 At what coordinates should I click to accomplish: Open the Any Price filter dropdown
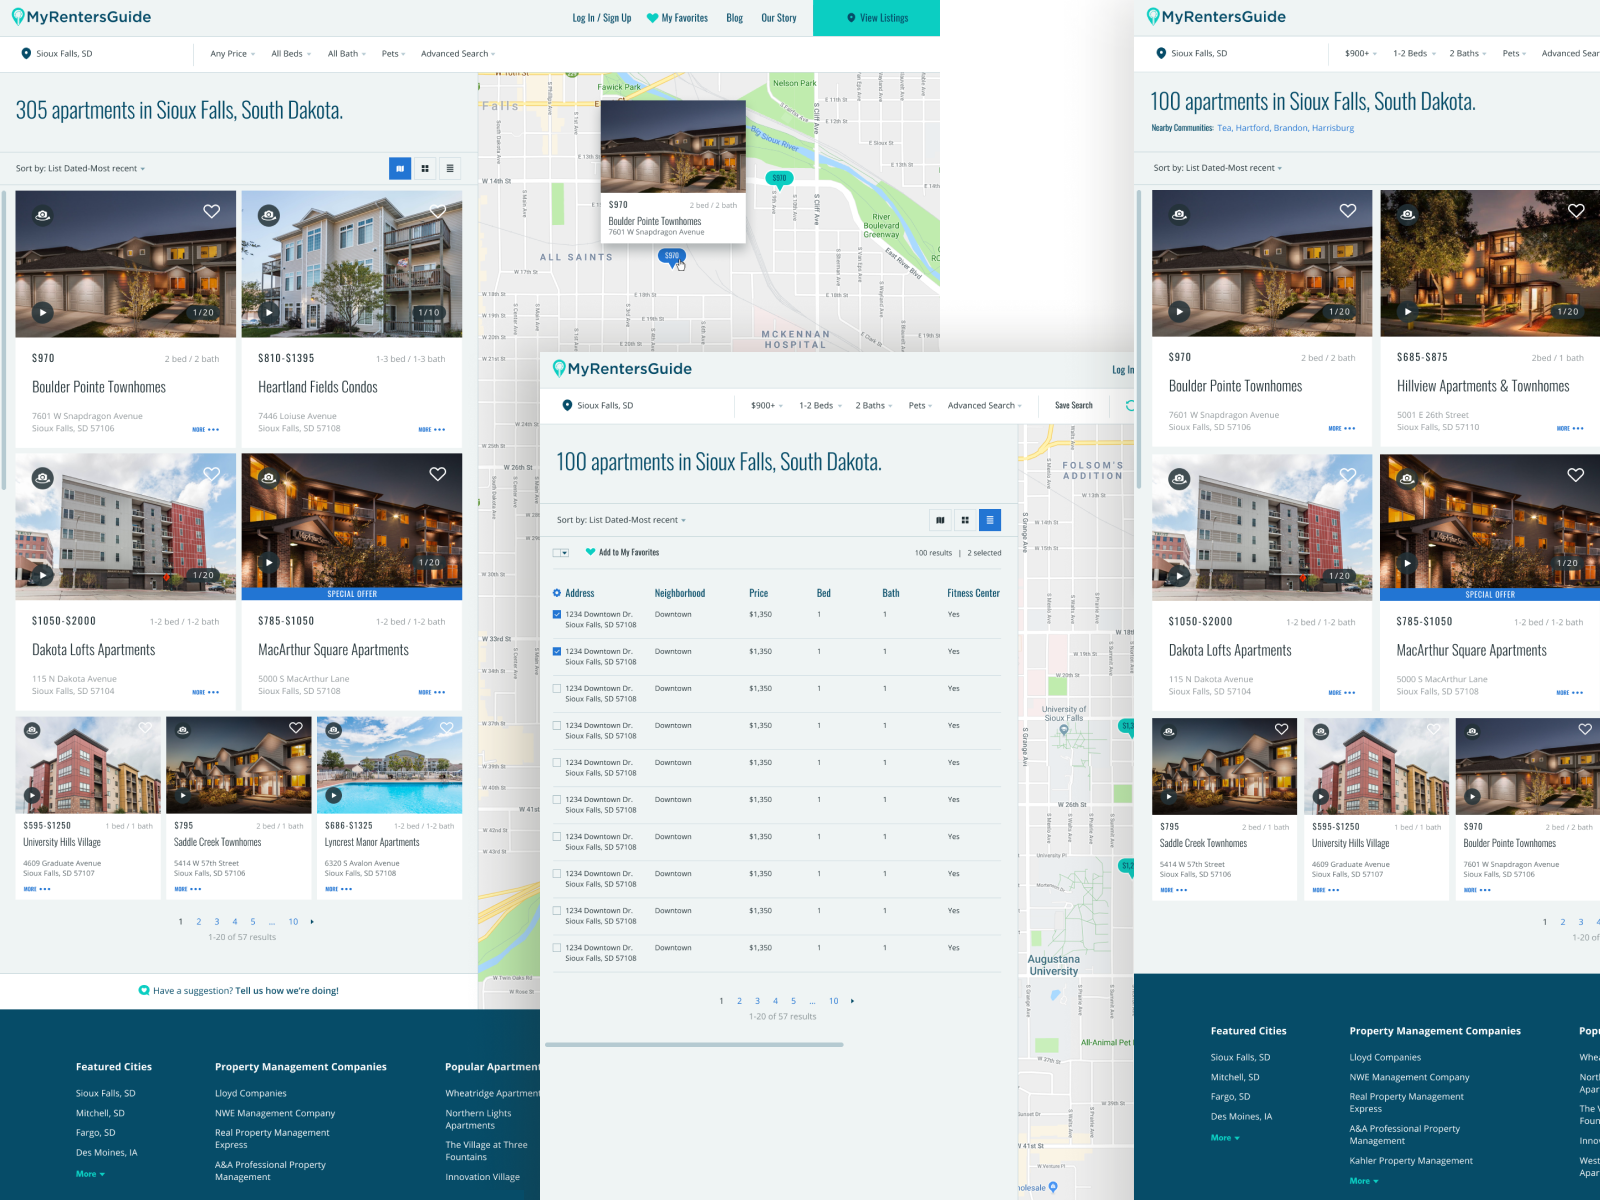pyautogui.click(x=232, y=54)
